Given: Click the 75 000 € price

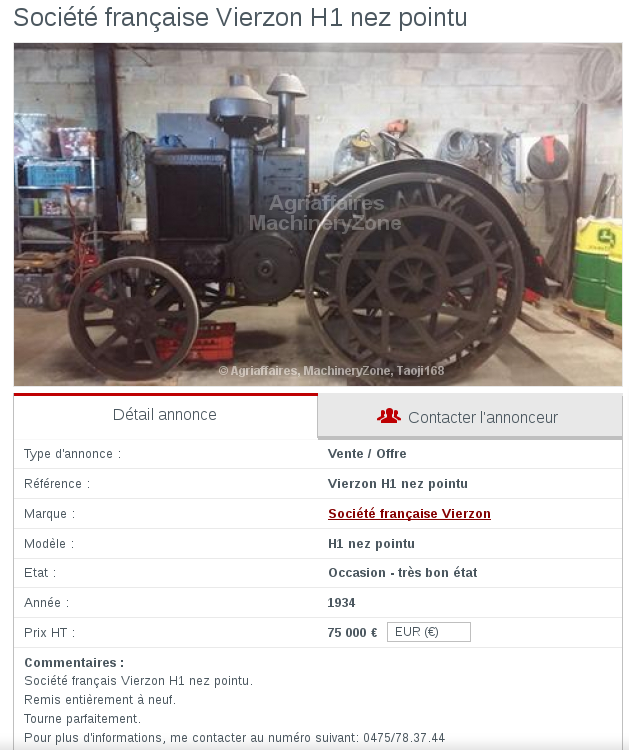Looking at the screenshot, I should pyautogui.click(x=353, y=633).
